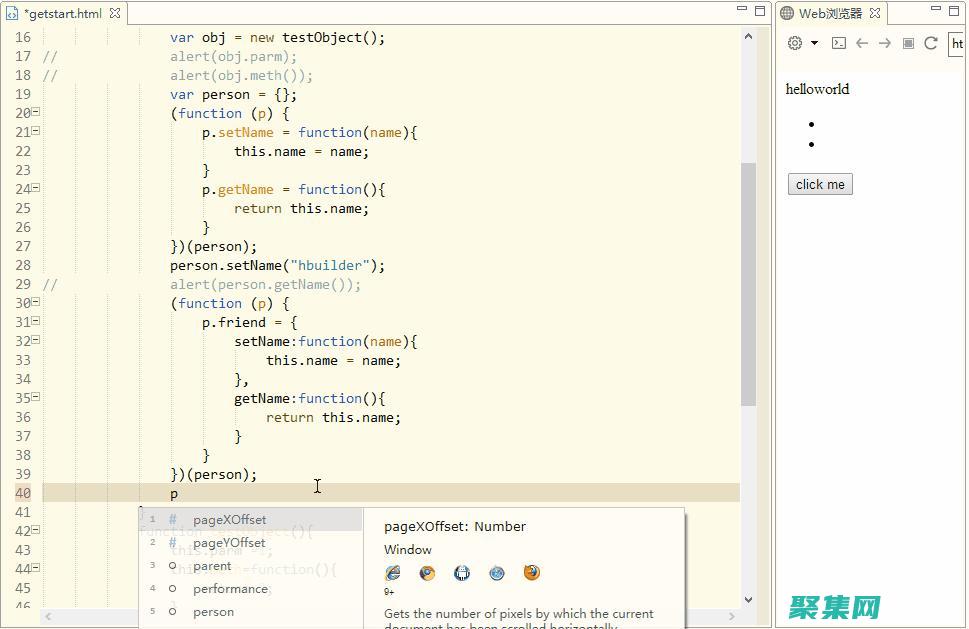
Task: Select "pageYOffset" in the completion list
Action: pyautogui.click(x=229, y=543)
